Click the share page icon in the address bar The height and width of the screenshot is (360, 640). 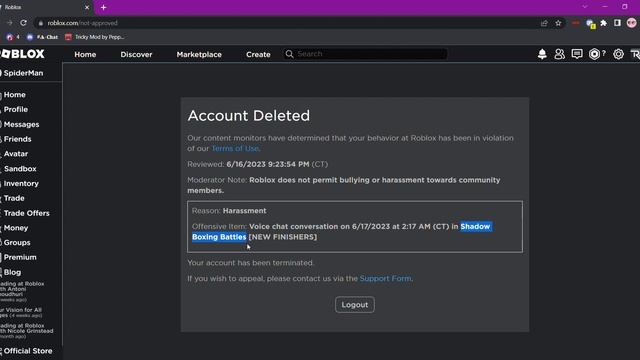coord(544,23)
